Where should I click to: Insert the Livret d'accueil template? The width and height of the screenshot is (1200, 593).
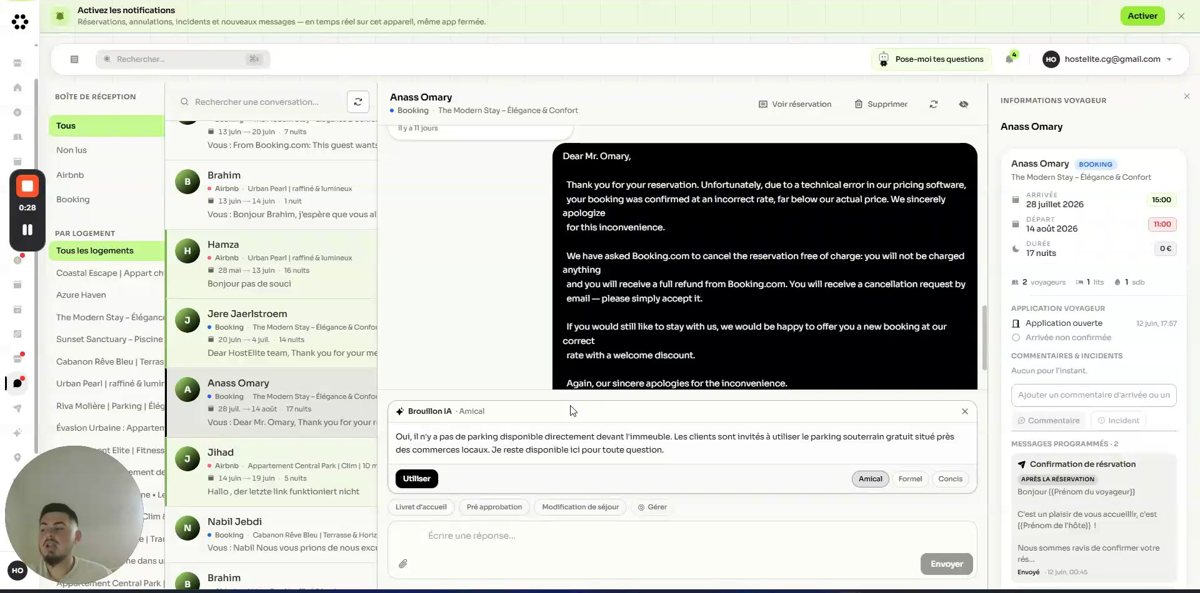coord(421,507)
